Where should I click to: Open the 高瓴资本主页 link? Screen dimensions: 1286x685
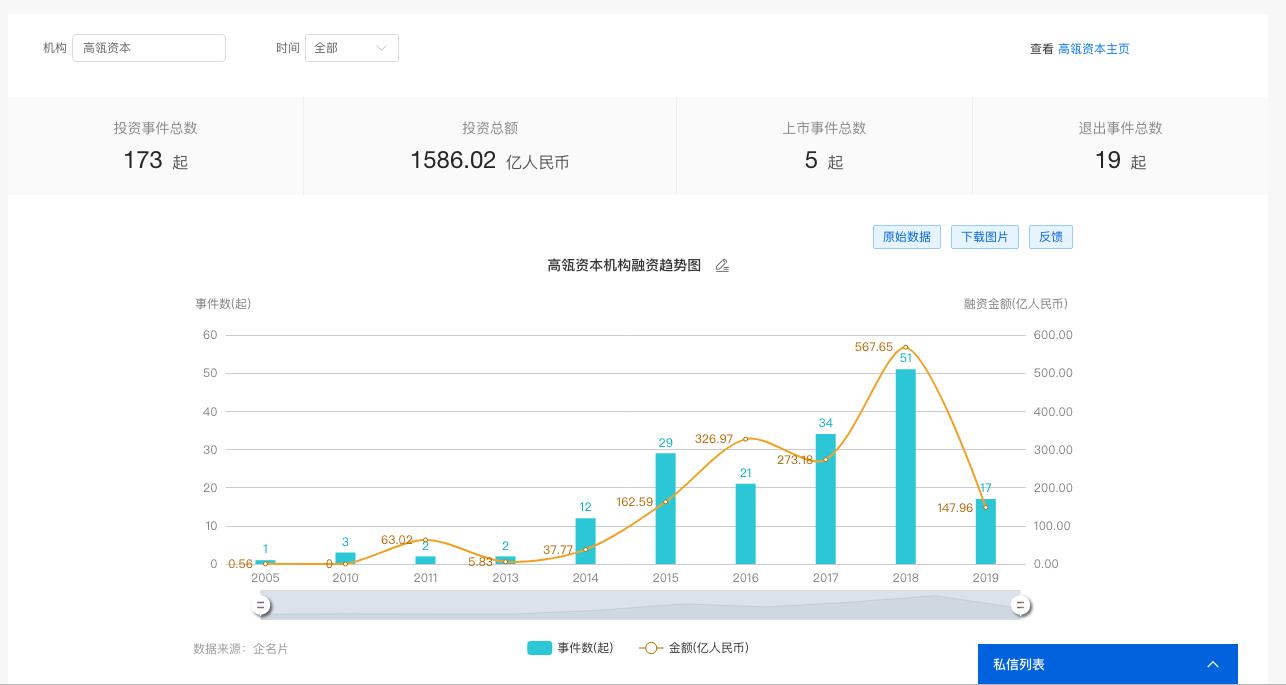click(1093, 49)
